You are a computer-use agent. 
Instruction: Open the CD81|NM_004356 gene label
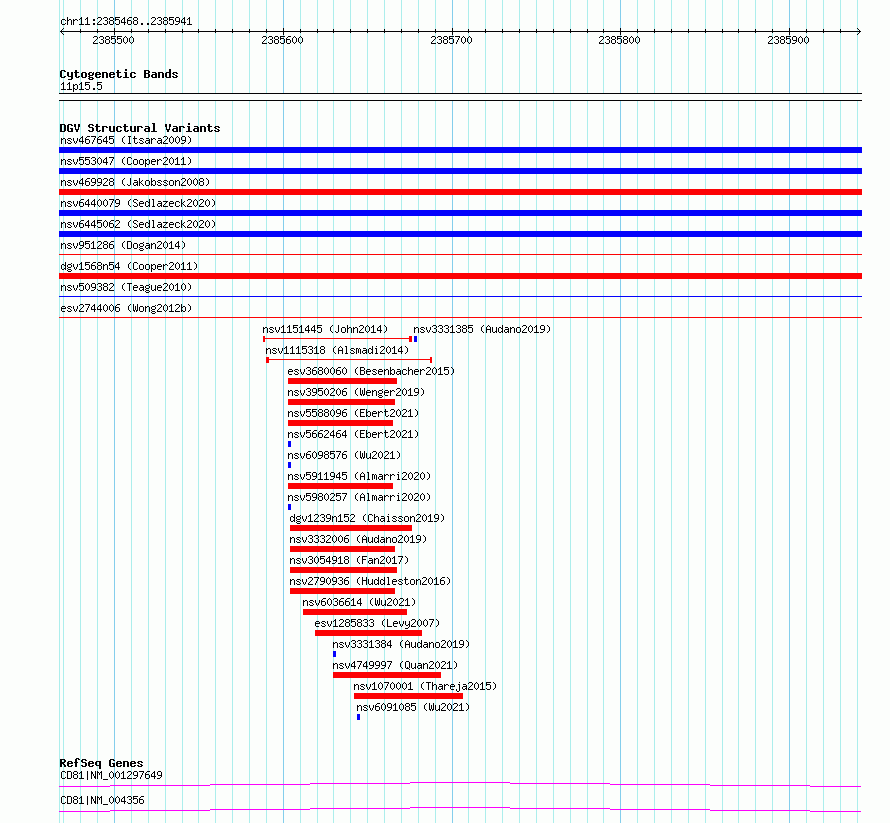pyautogui.click(x=102, y=800)
